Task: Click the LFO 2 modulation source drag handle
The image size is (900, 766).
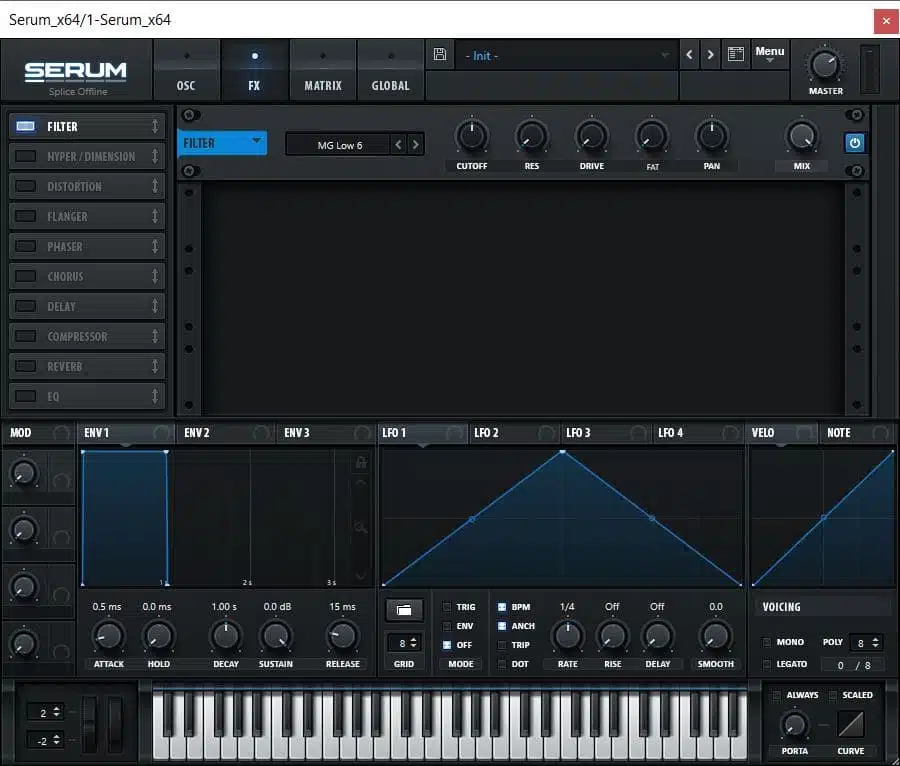Action: click(546, 433)
